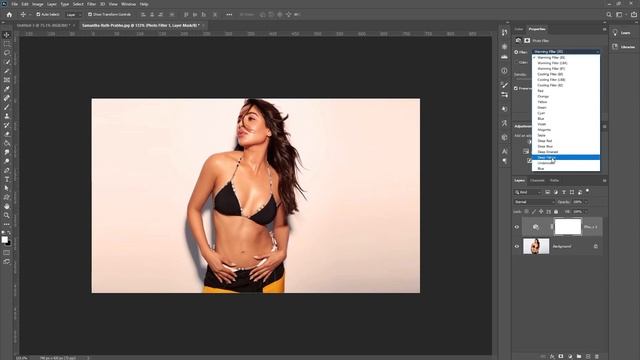Switch to the Paths tab
640x360 pixels.
(554, 180)
